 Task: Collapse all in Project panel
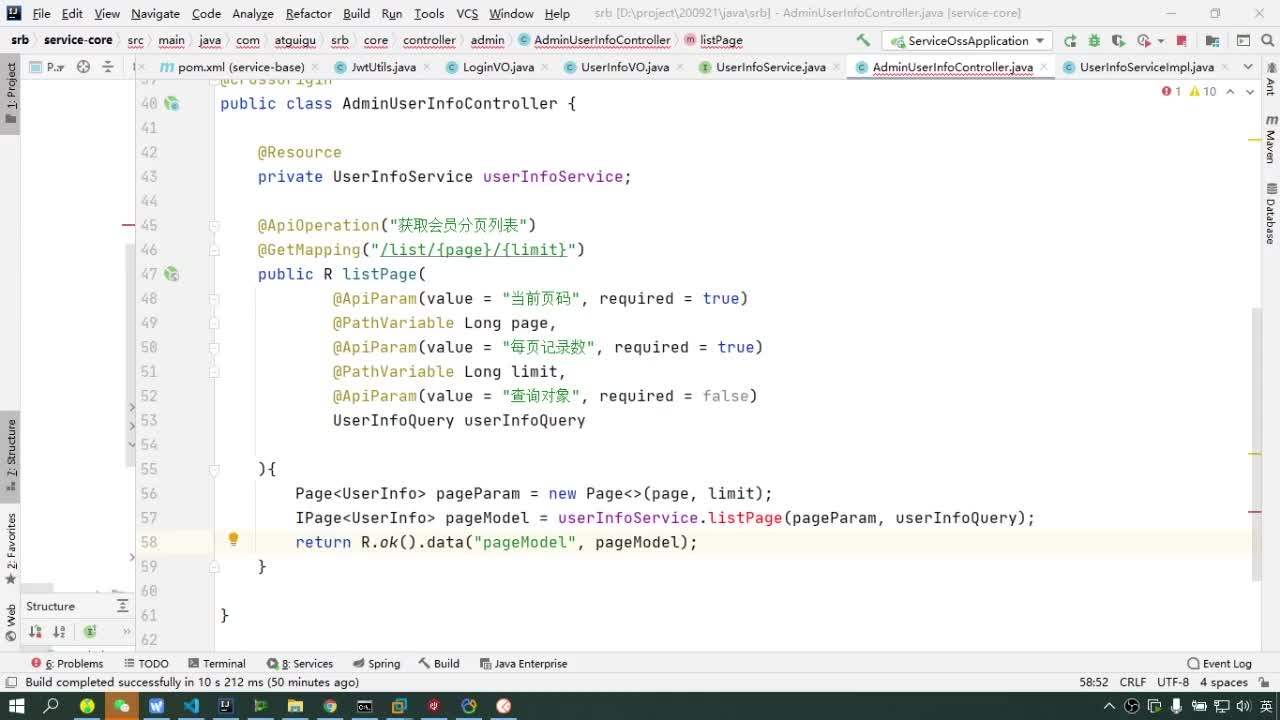pyautogui.click(x=107, y=67)
